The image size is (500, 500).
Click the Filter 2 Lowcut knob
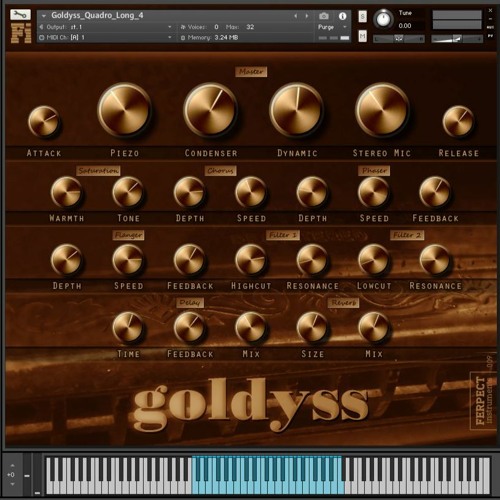(374, 260)
